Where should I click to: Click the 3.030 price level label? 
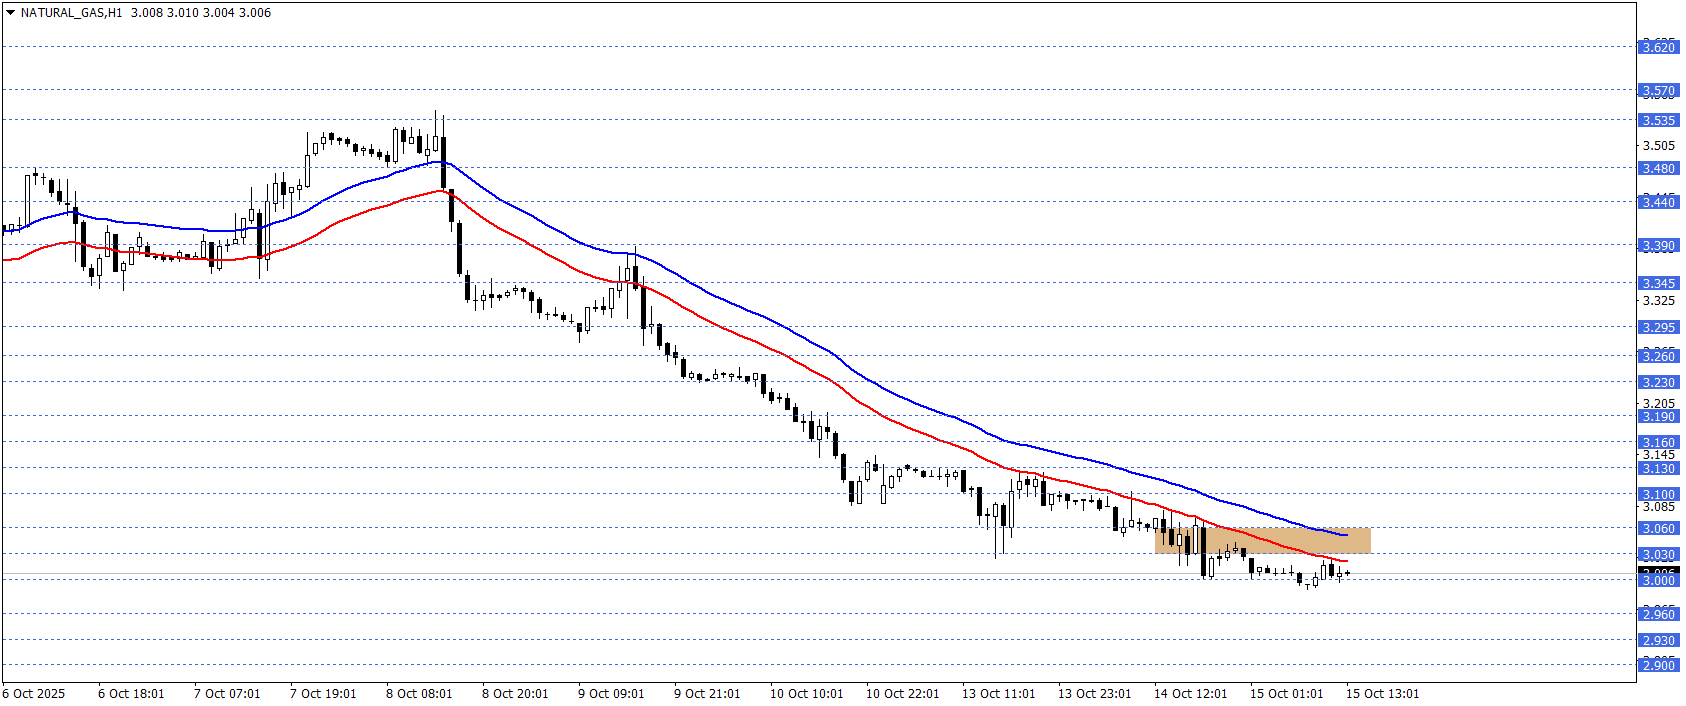(1659, 555)
